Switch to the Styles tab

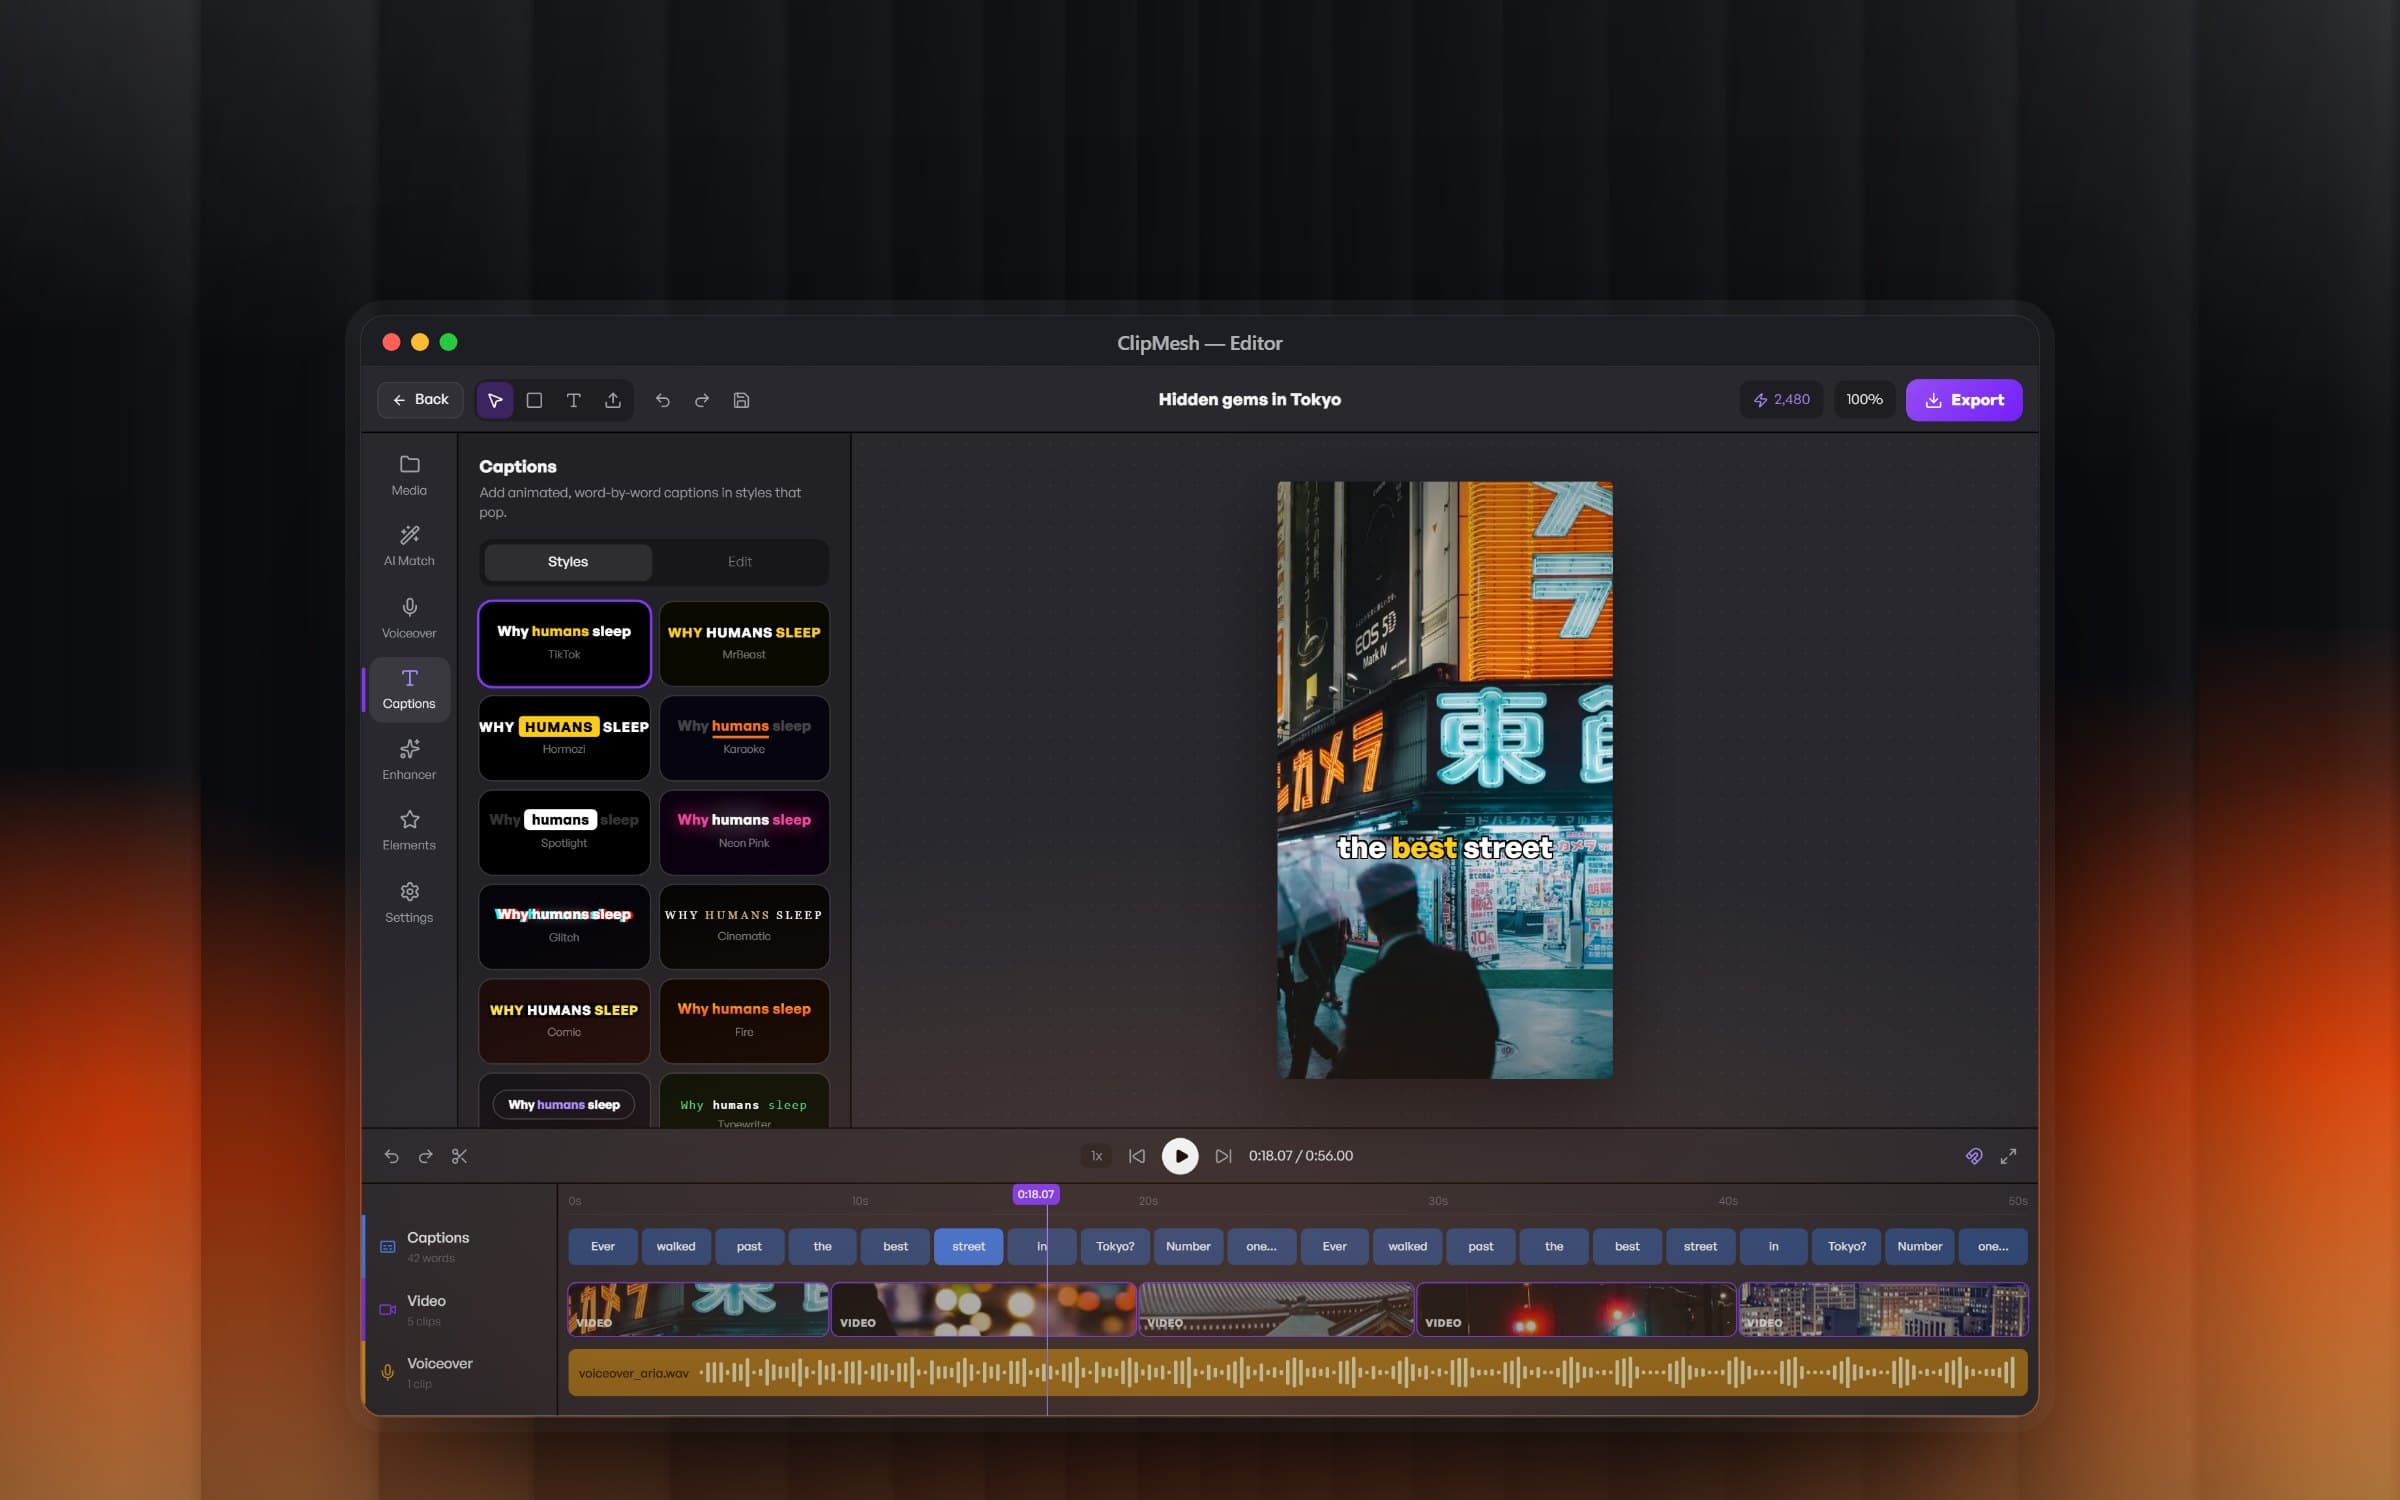[x=568, y=562]
